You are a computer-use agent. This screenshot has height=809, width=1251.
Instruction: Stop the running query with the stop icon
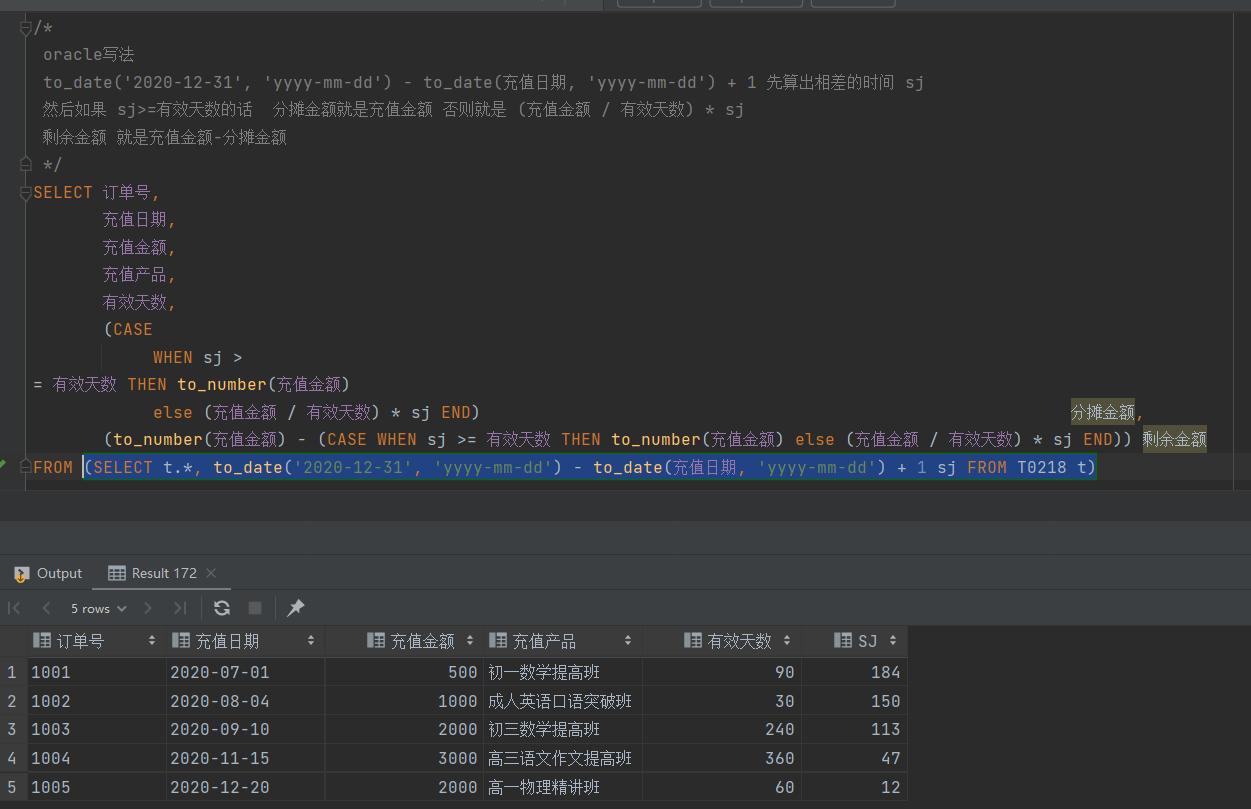pos(253,608)
